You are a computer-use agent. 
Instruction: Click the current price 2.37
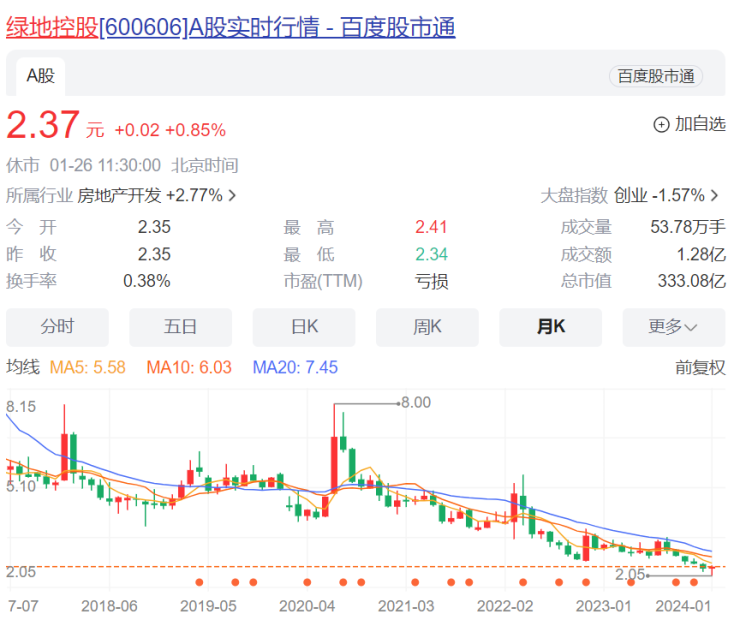[43, 125]
